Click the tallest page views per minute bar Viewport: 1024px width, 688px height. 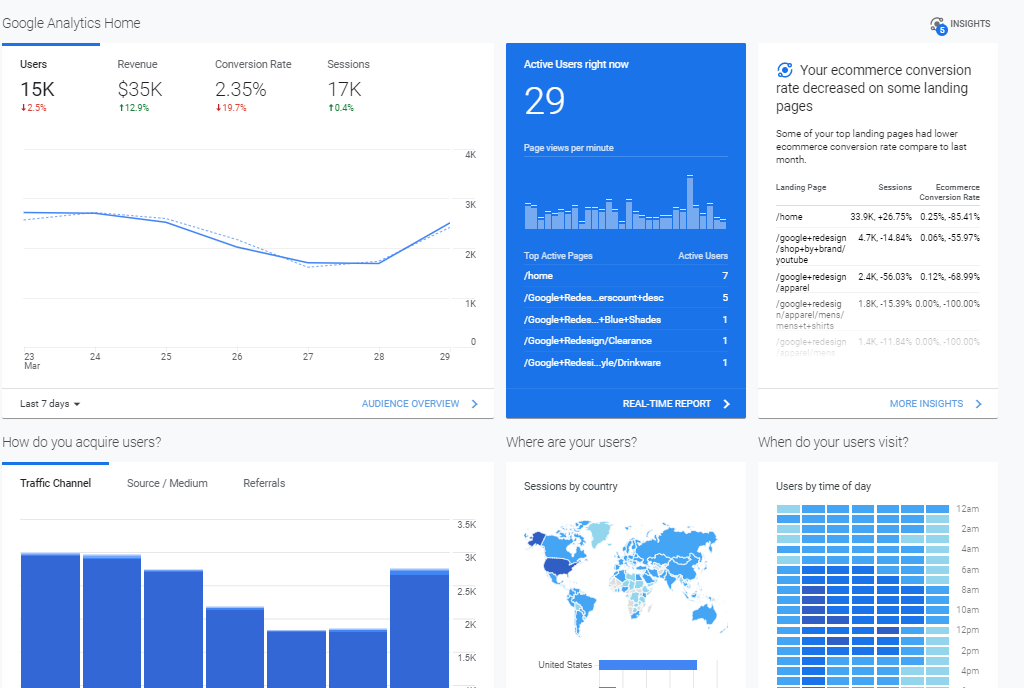pos(690,202)
